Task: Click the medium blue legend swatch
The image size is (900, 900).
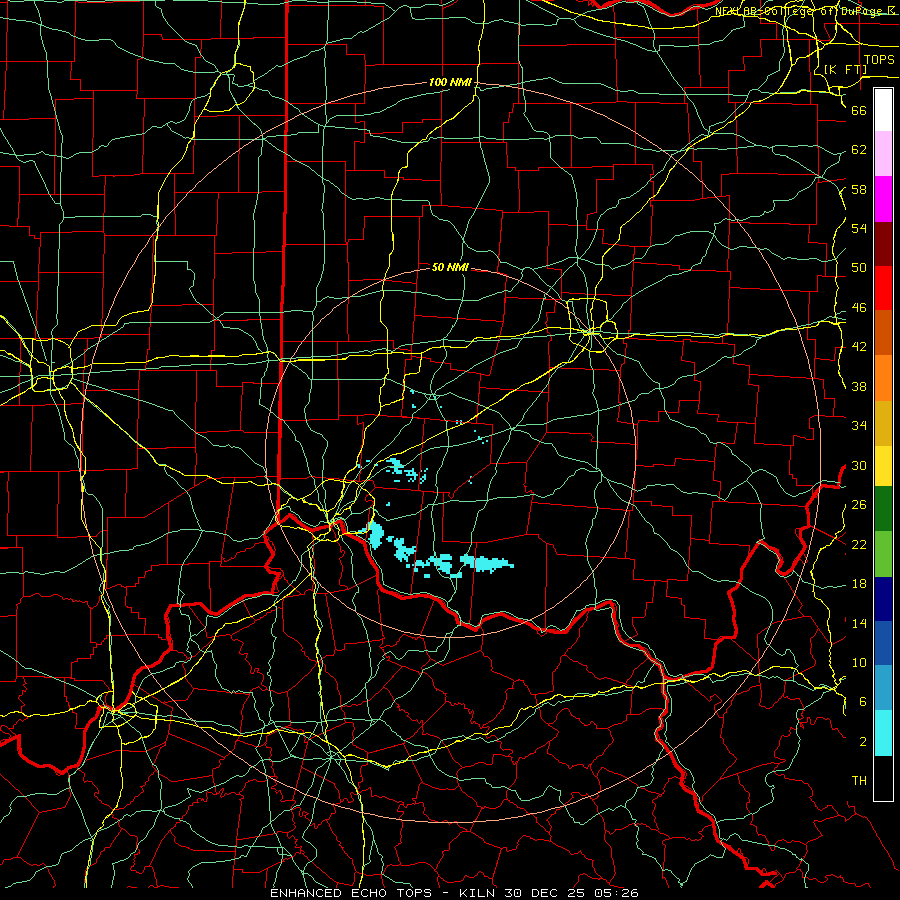Action: (883, 643)
